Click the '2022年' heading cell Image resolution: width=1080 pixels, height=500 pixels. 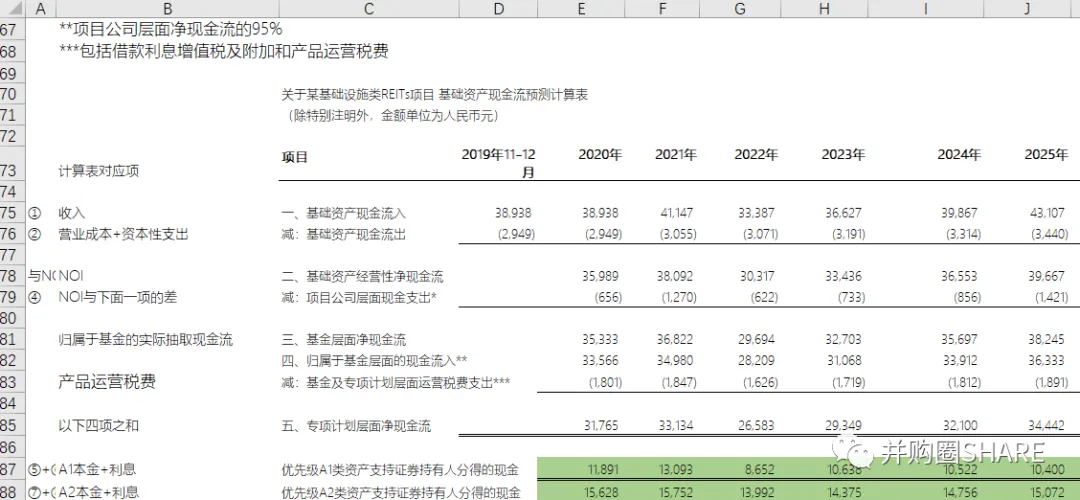(x=756, y=156)
